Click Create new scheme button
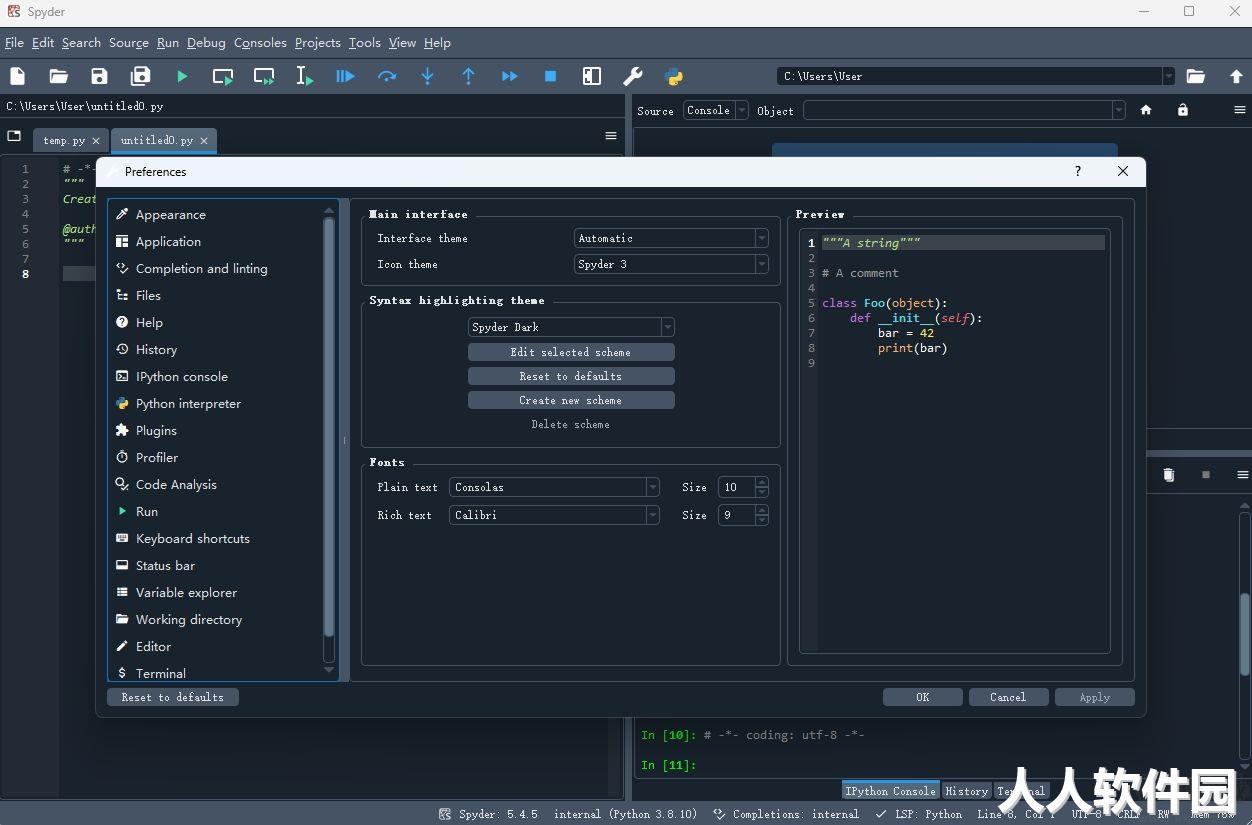The width and height of the screenshot is (1252, 825). (x=571, y=400)
